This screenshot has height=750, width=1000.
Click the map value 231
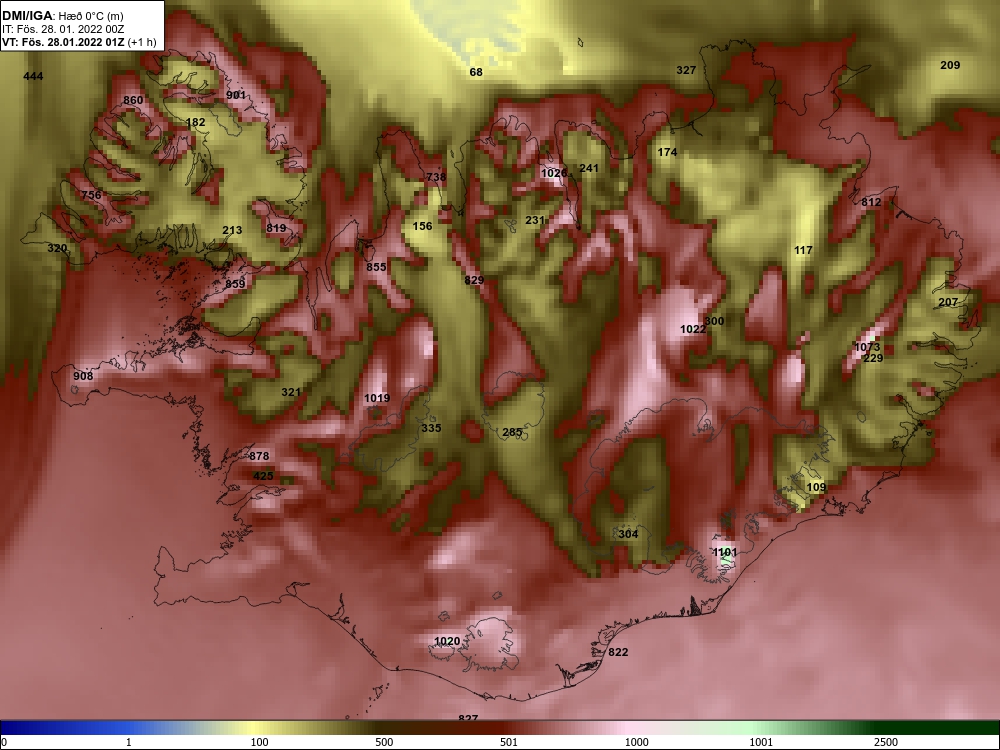[x=535, y=221]
